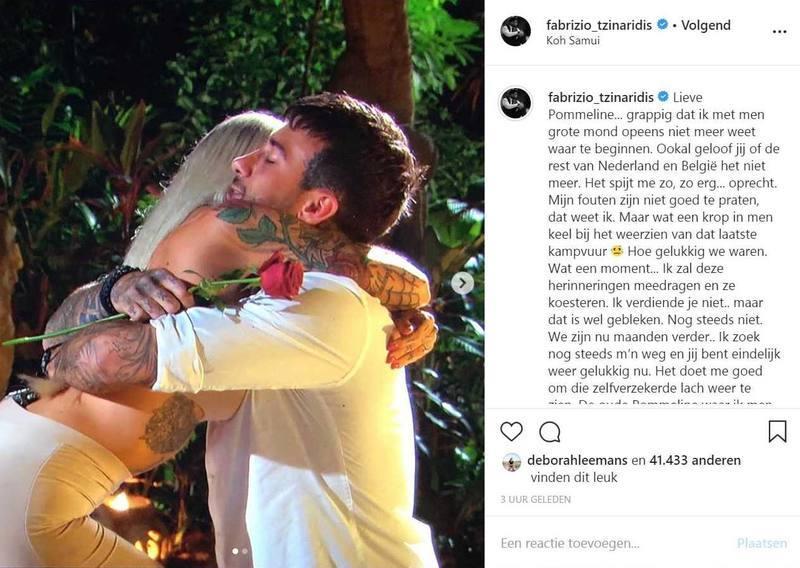
Task: Open the Koh Samui location link
Action: click(572, 41)
